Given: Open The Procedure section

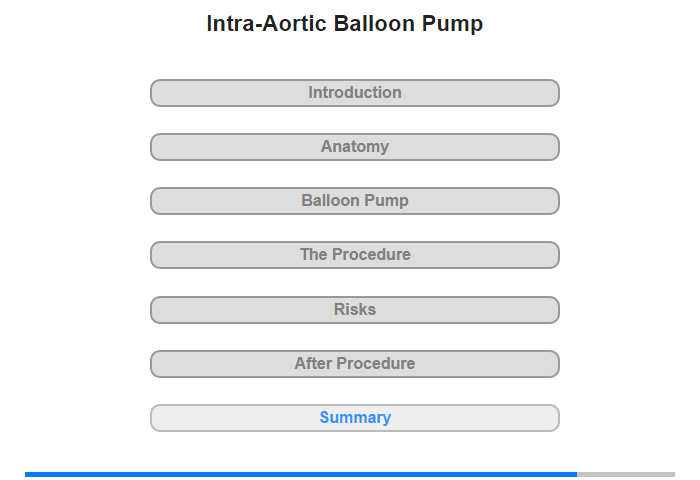Looking at the screenshot, I should pyautogui.click(x=354, y=255).
